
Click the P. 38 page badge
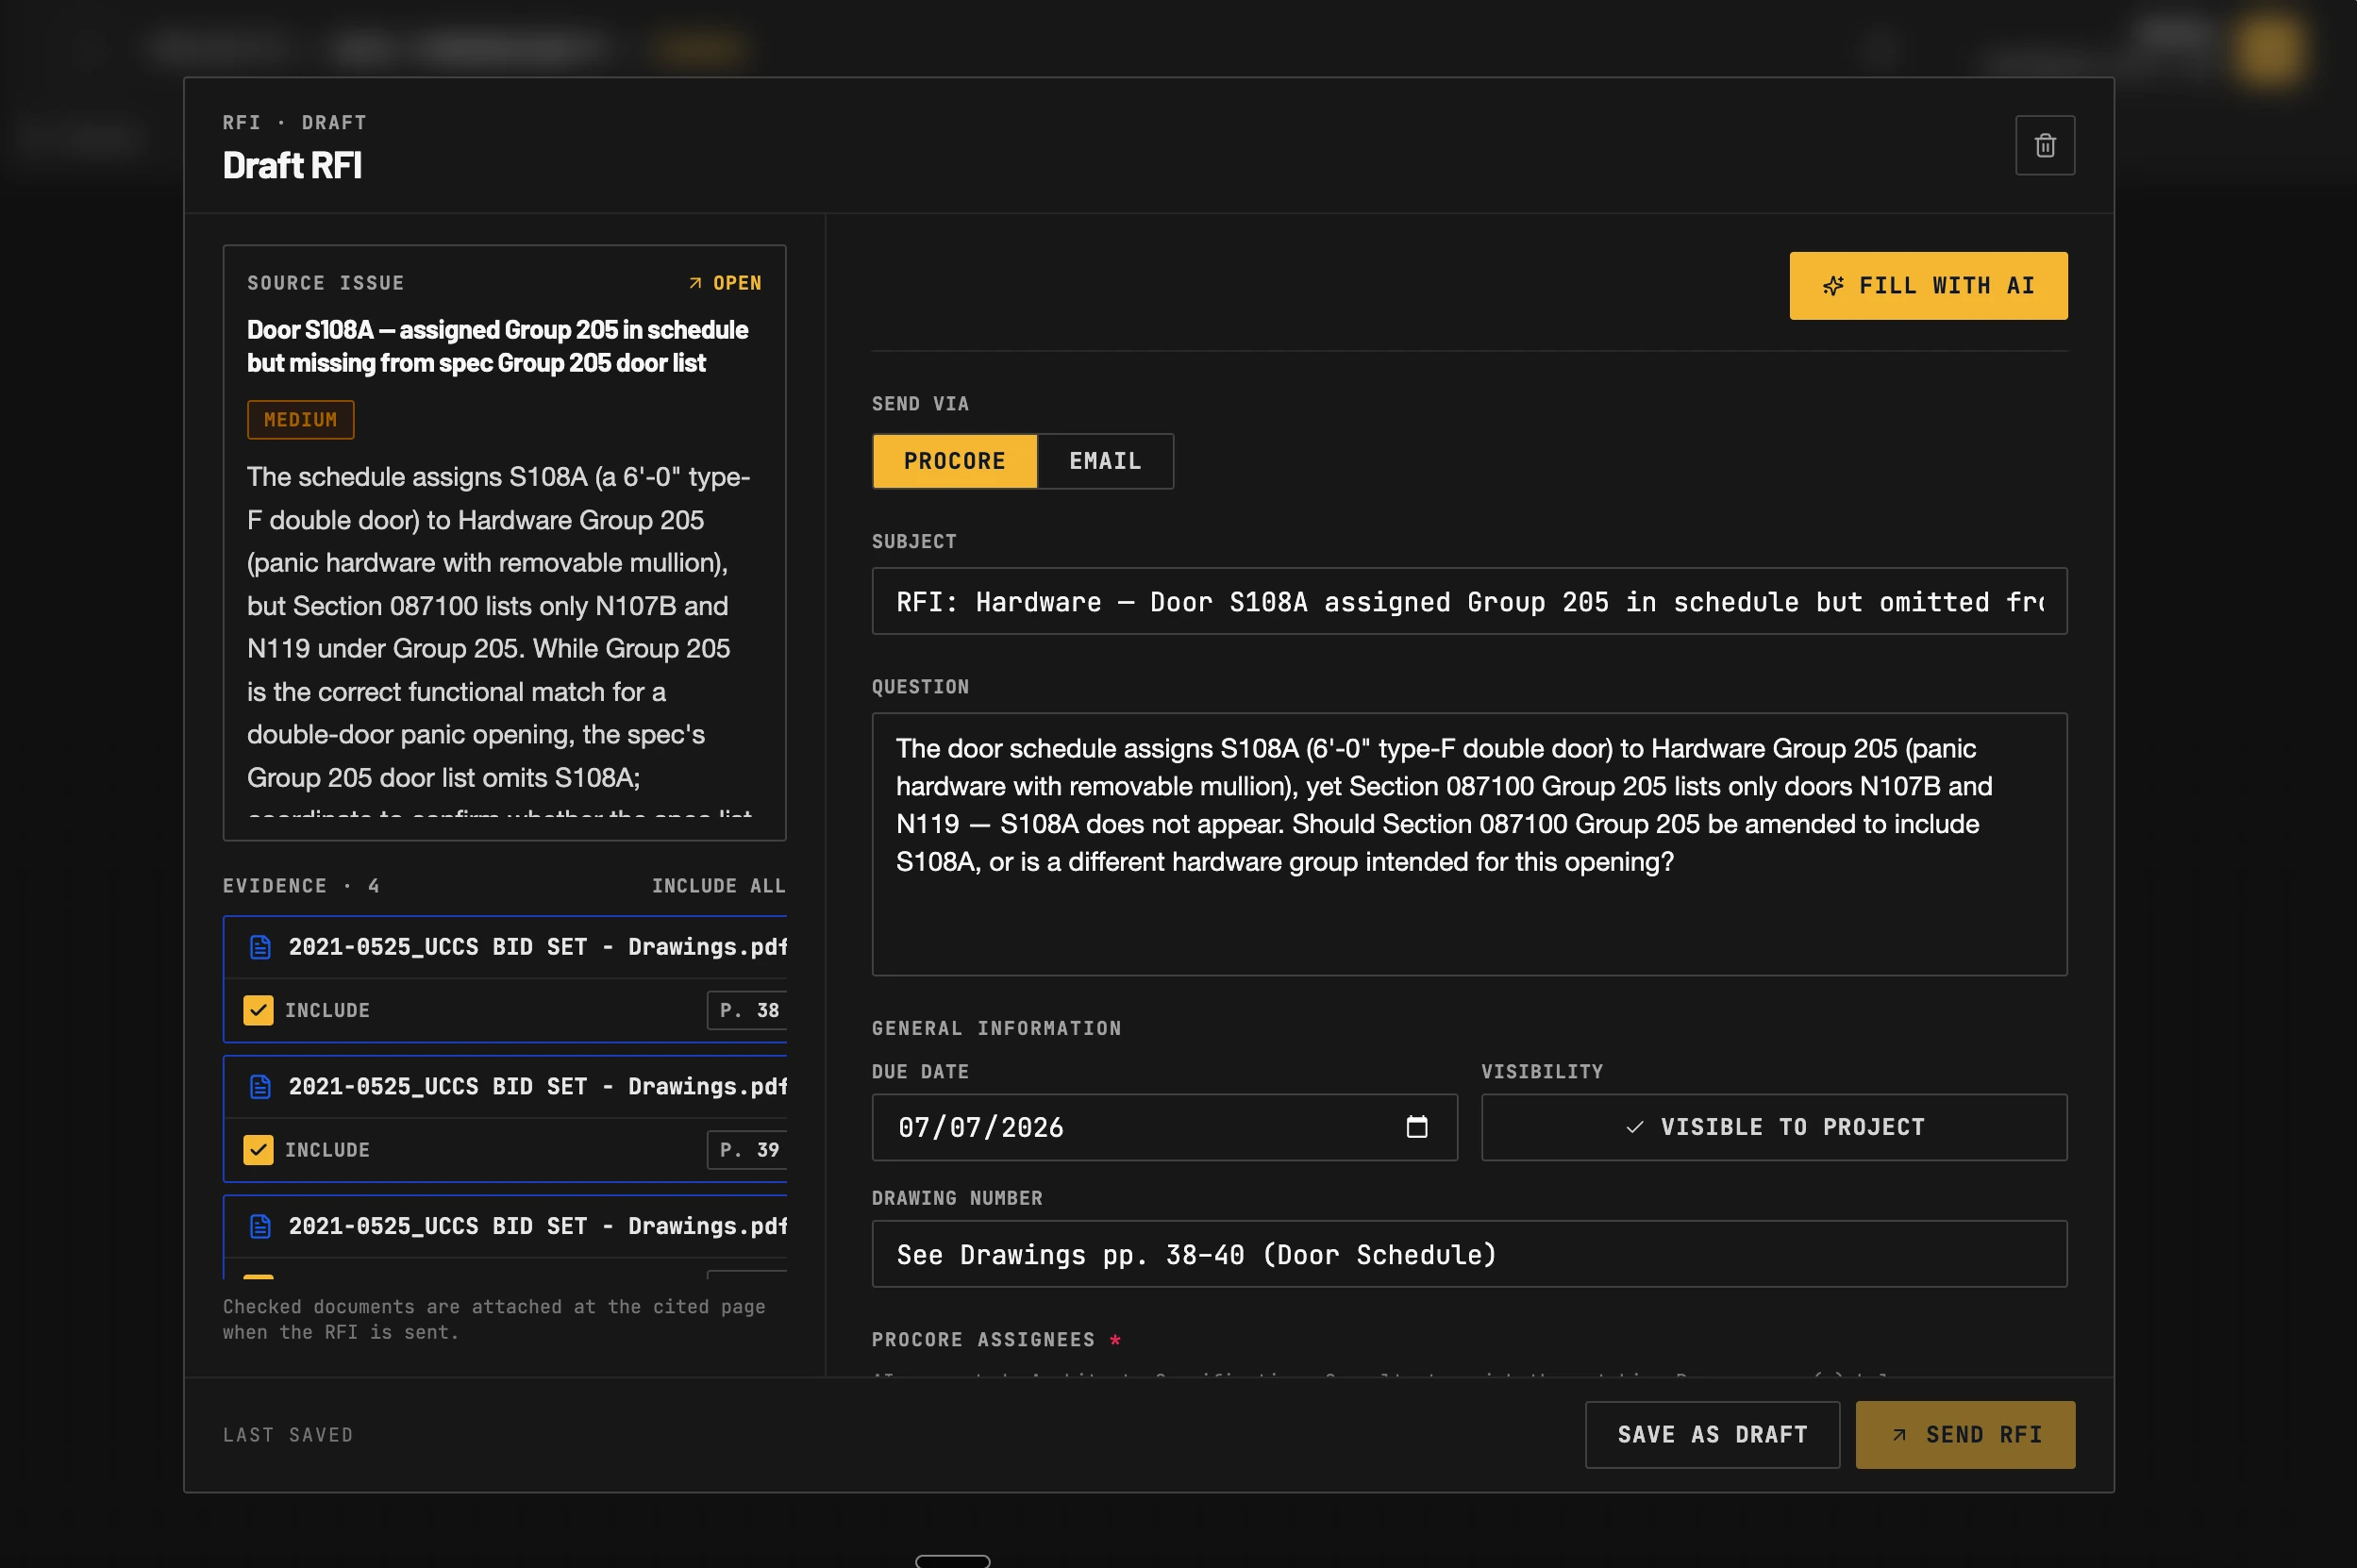tap(747, 1010)
